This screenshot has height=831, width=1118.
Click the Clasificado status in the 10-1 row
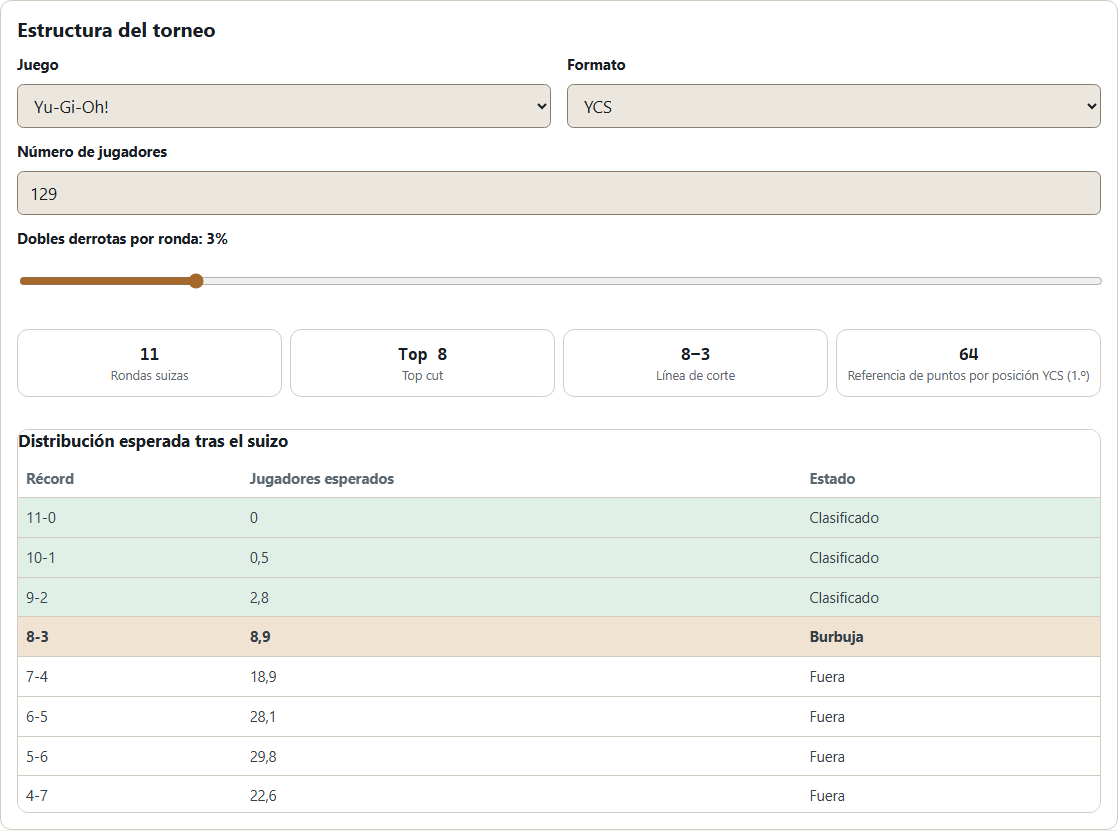(x=844, y=558)
